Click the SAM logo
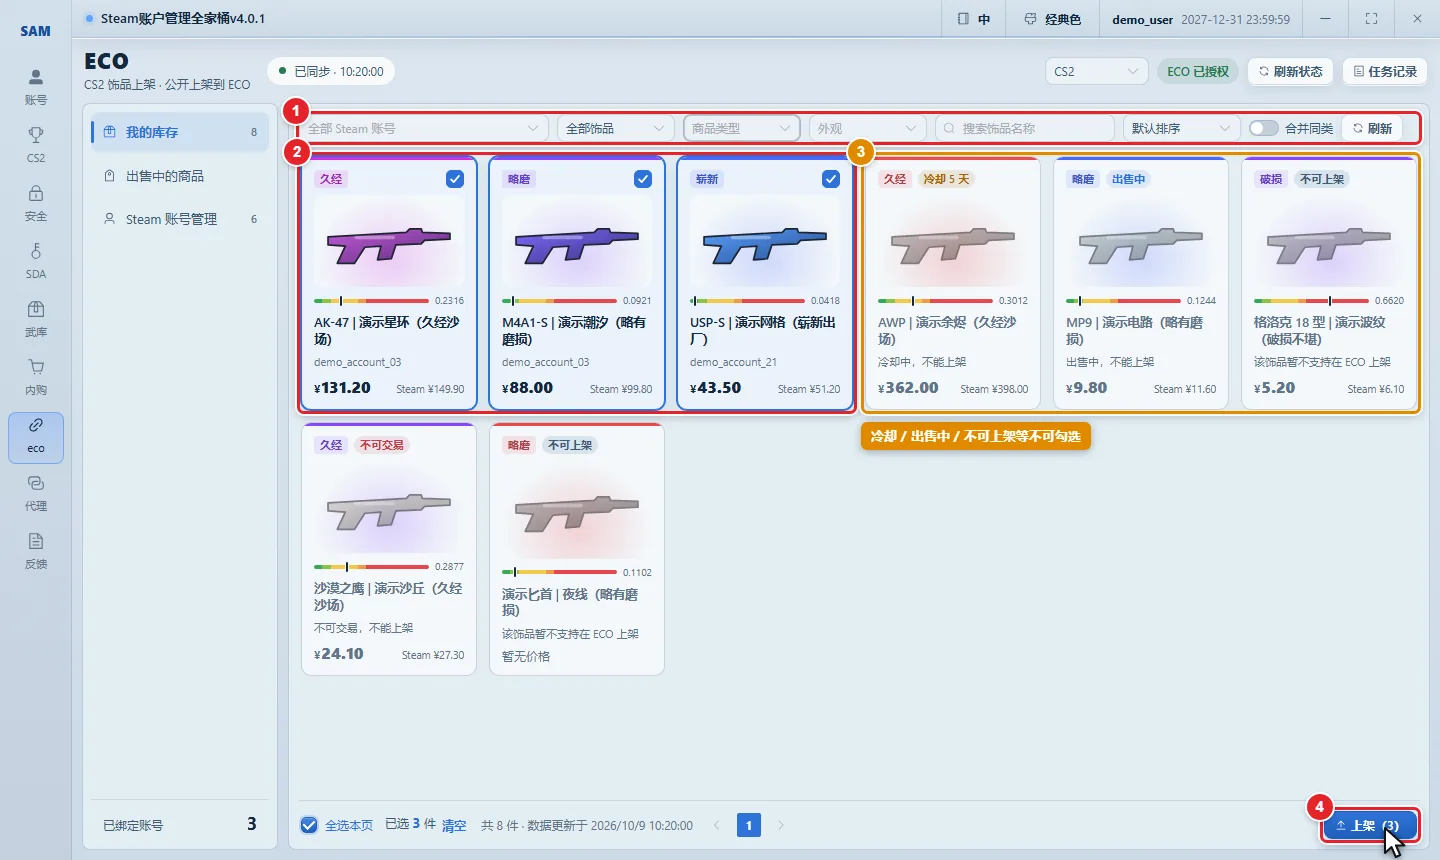 click(36, 31)
